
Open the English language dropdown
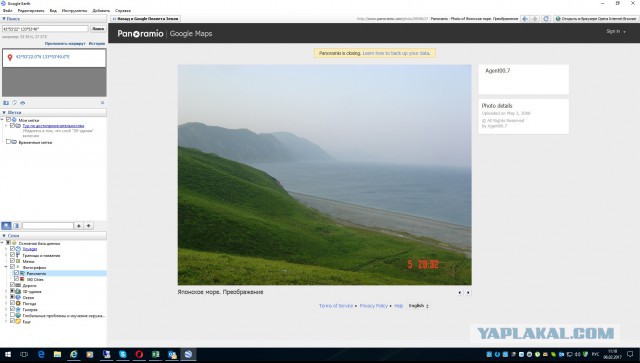tap(418, 306)
